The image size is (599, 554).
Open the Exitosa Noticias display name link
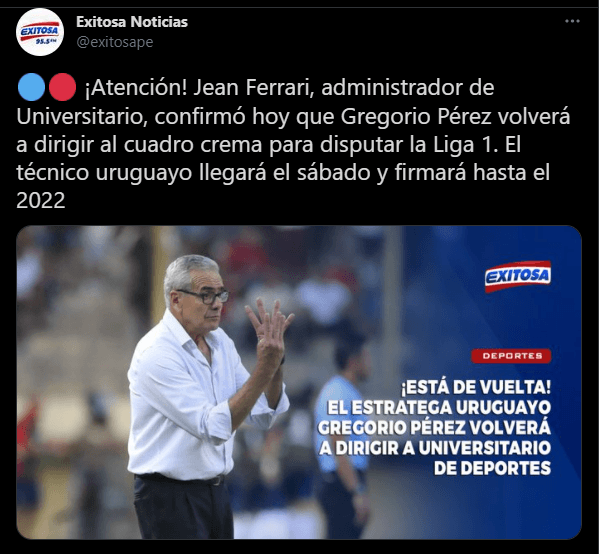pos(132,22)
